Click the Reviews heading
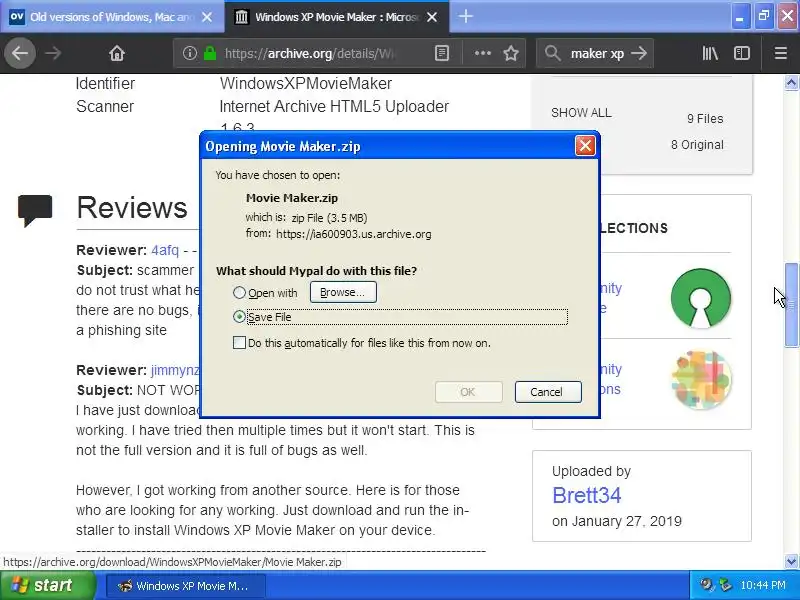800x600 pixels. point(132,208)
